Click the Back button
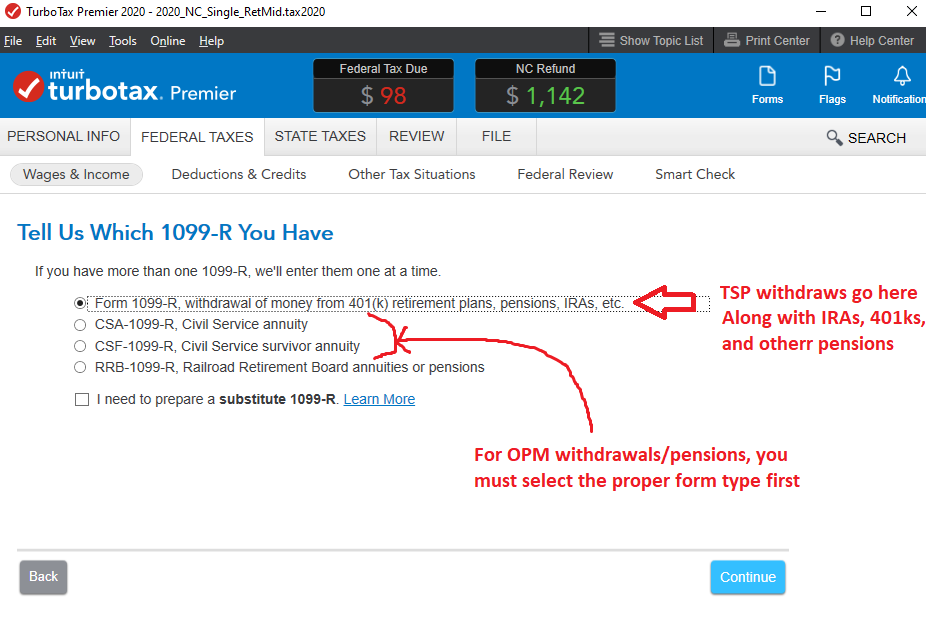The image size is (926, 634). coord(43,577)
